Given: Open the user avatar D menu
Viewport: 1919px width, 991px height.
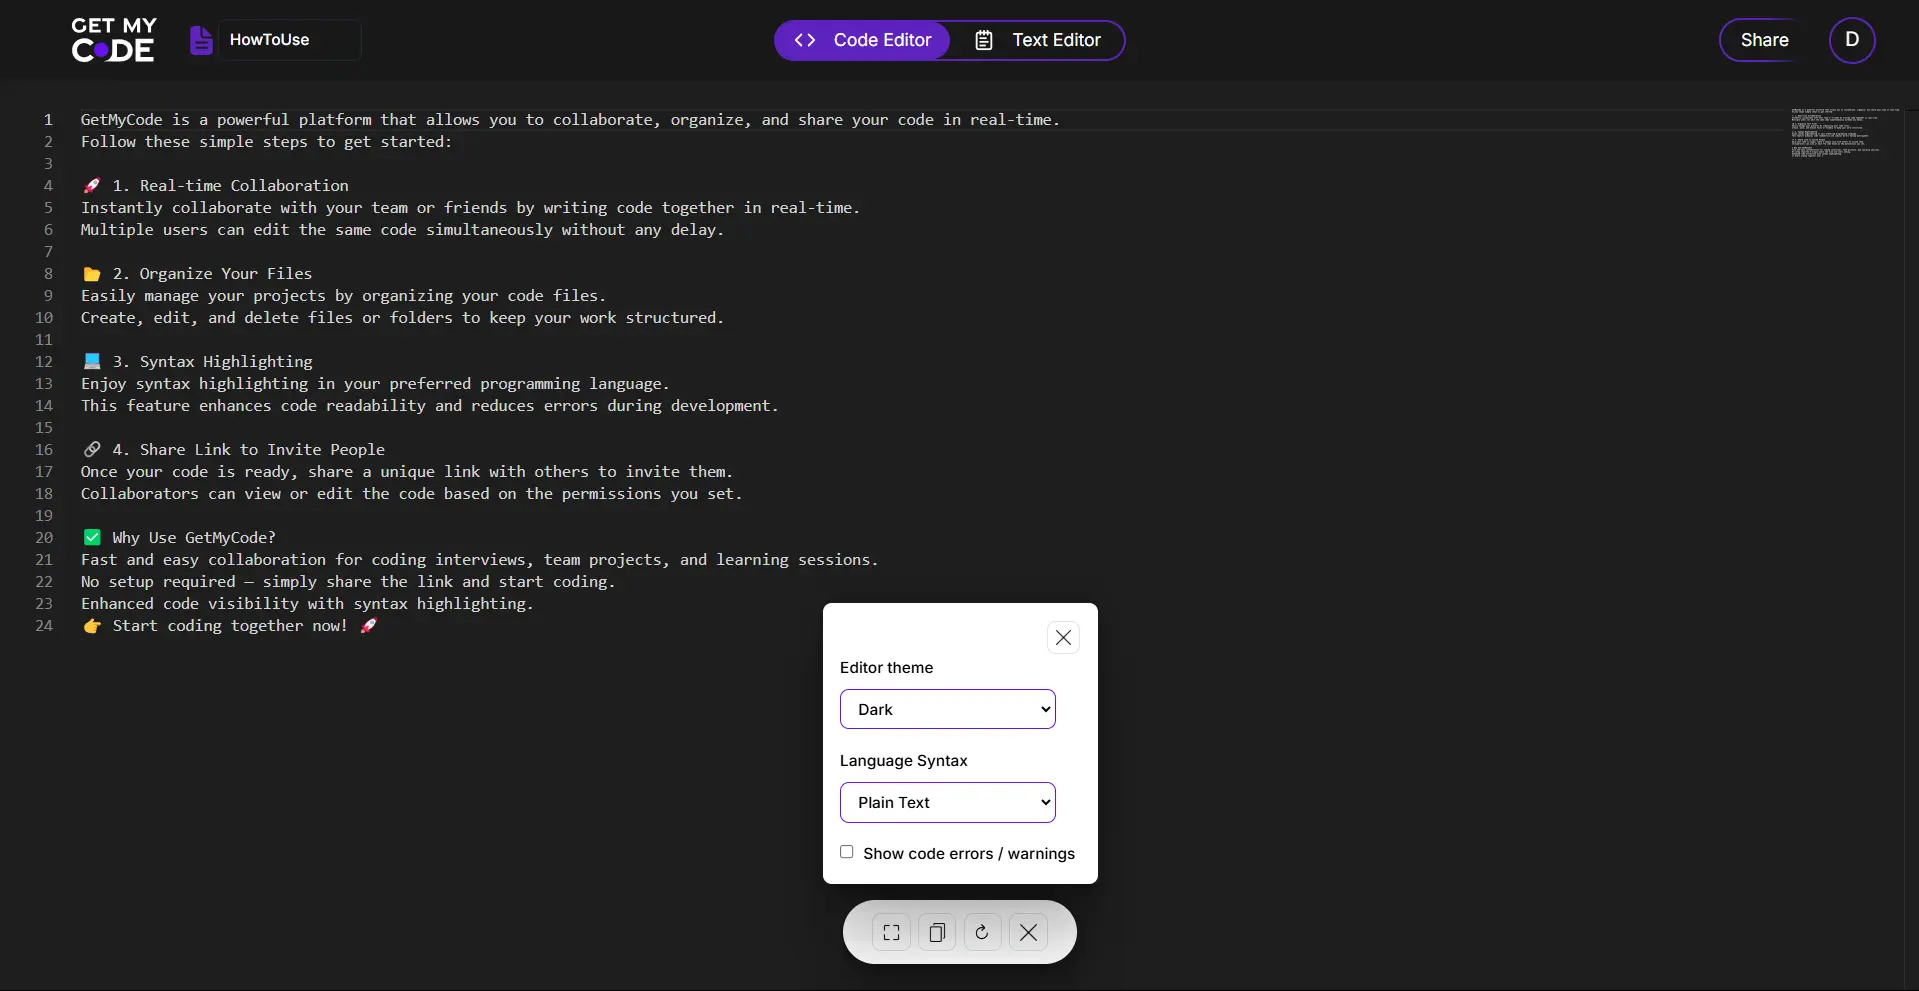Looking at the screenshot, I should (1851, 40).
